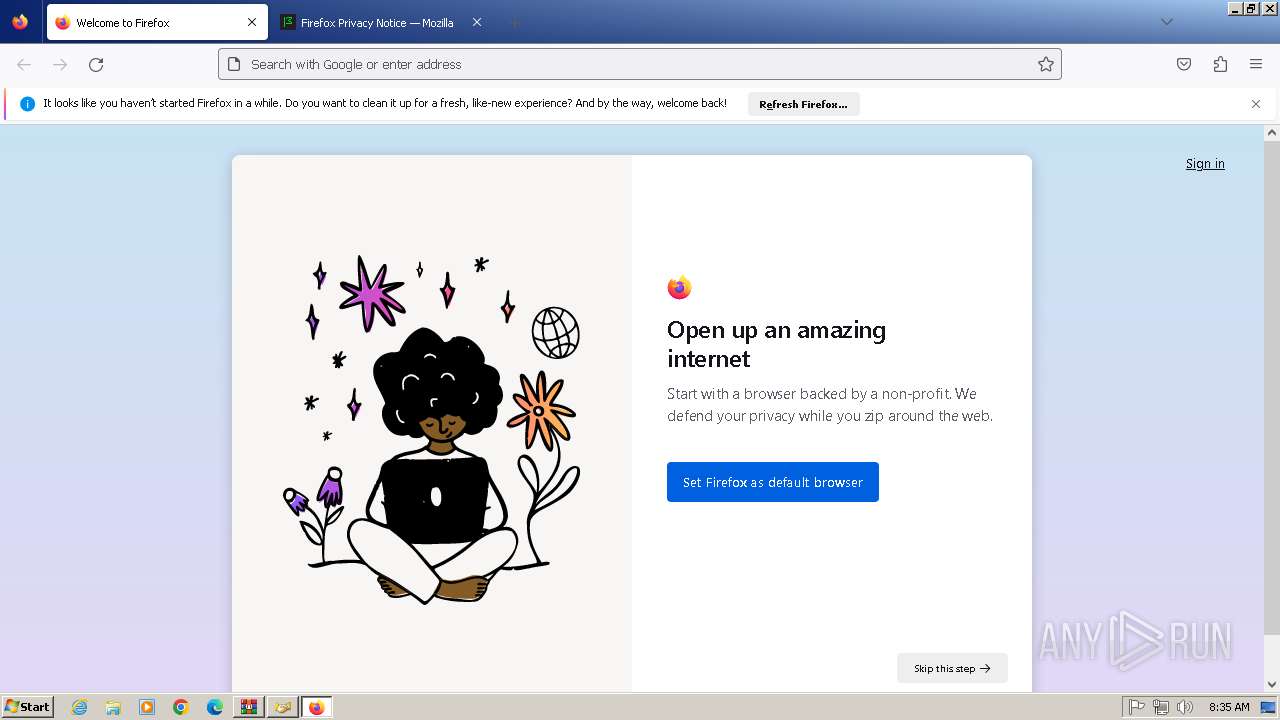
Task: Bookmark this page with the star icon
Action: point(1046,64)
